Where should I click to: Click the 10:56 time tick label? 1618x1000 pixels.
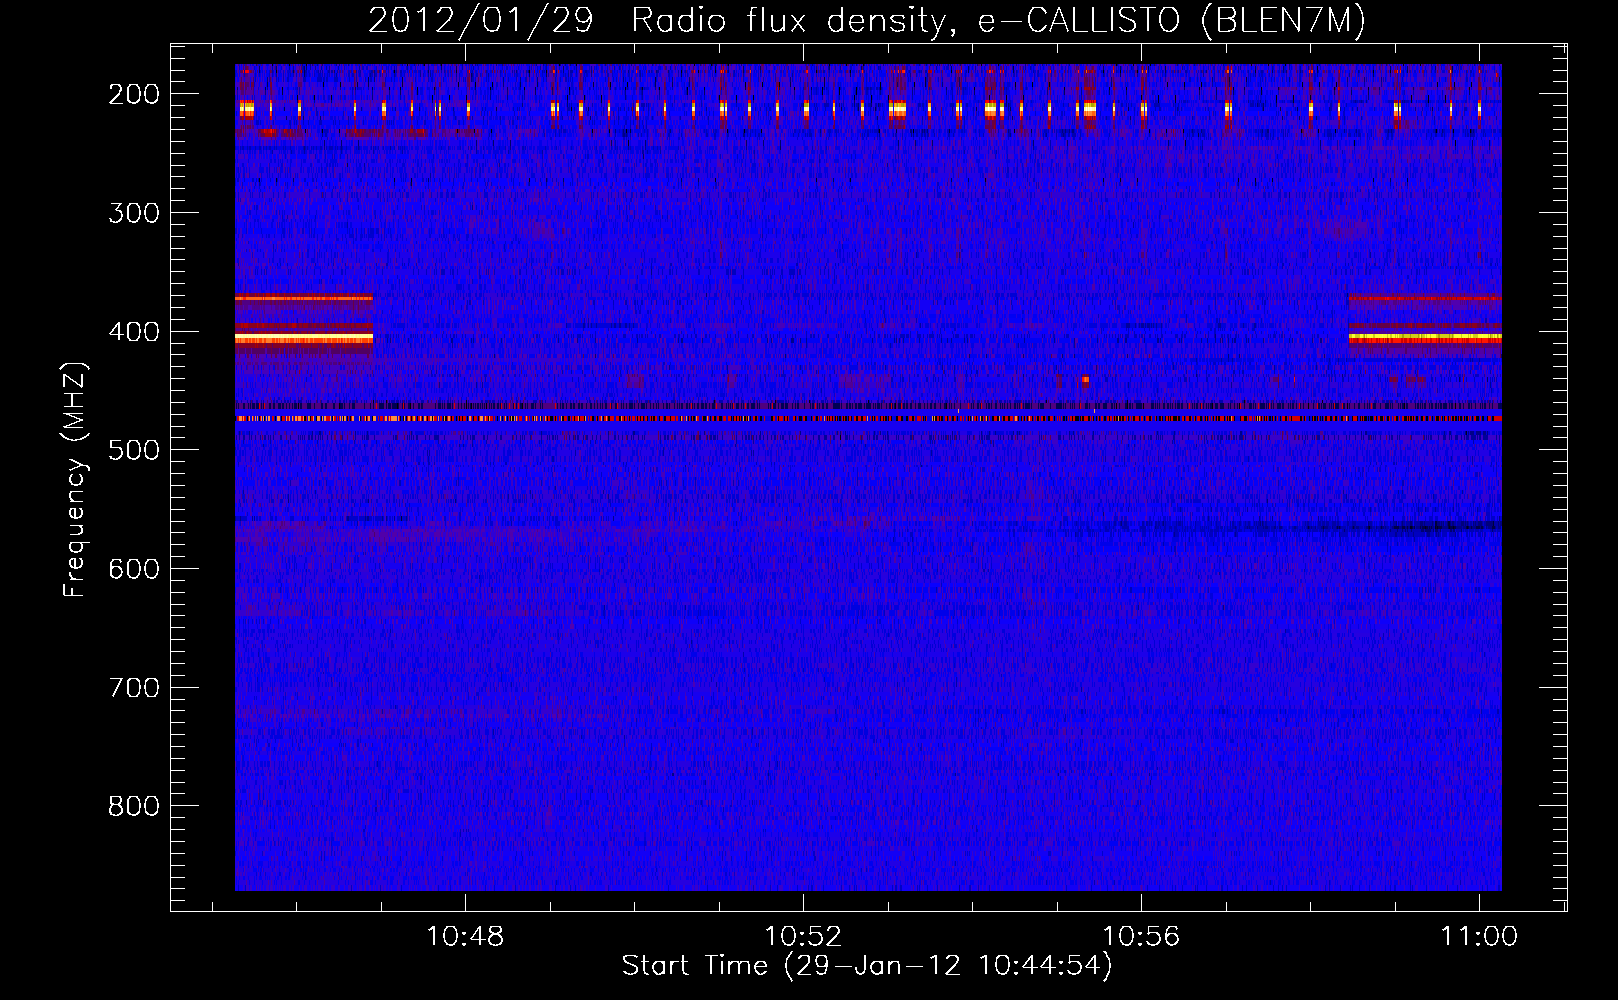1141,937
